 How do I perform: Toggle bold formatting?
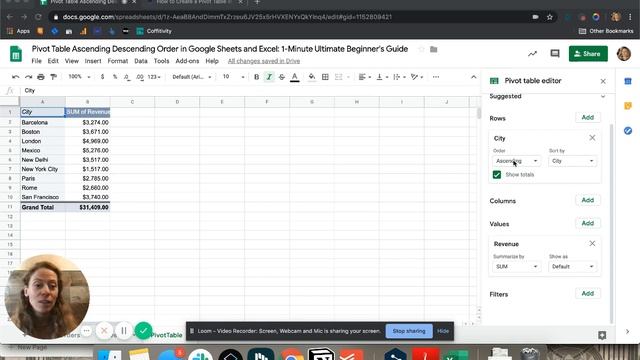point(256,77)
